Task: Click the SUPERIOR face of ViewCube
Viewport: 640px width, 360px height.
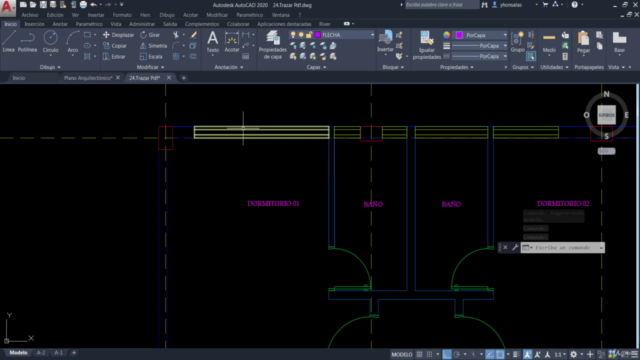Action: (x=607, y=115)
